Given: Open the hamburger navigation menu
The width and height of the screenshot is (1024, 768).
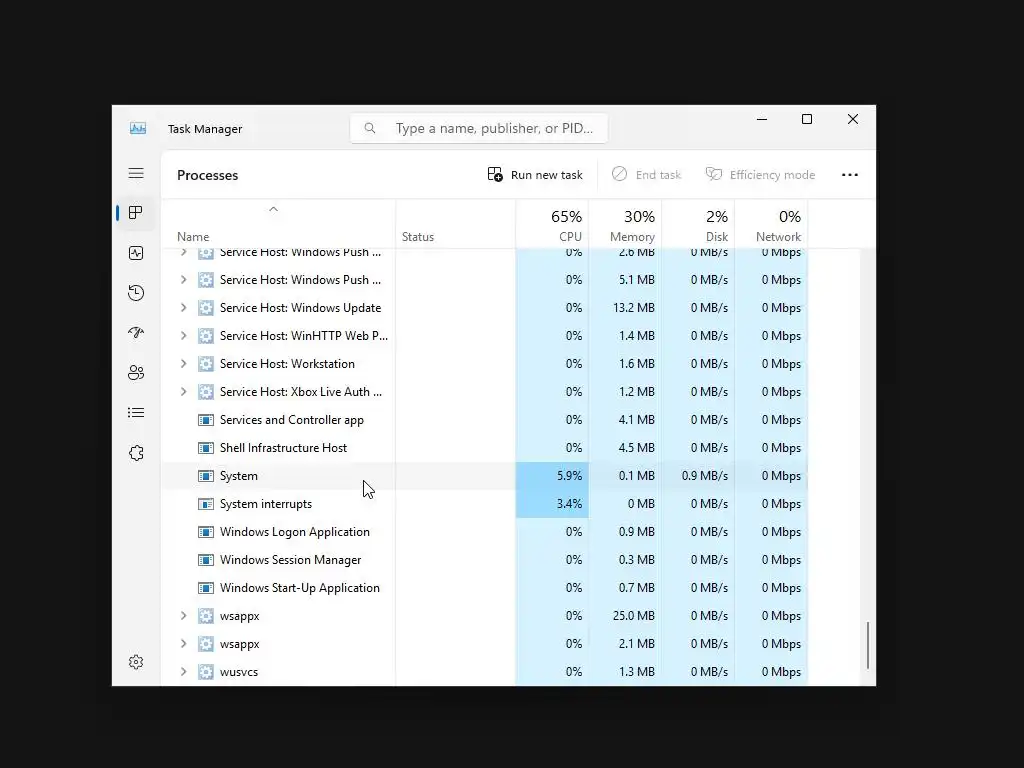Looking at the screenshot, I should click(136, 173).
